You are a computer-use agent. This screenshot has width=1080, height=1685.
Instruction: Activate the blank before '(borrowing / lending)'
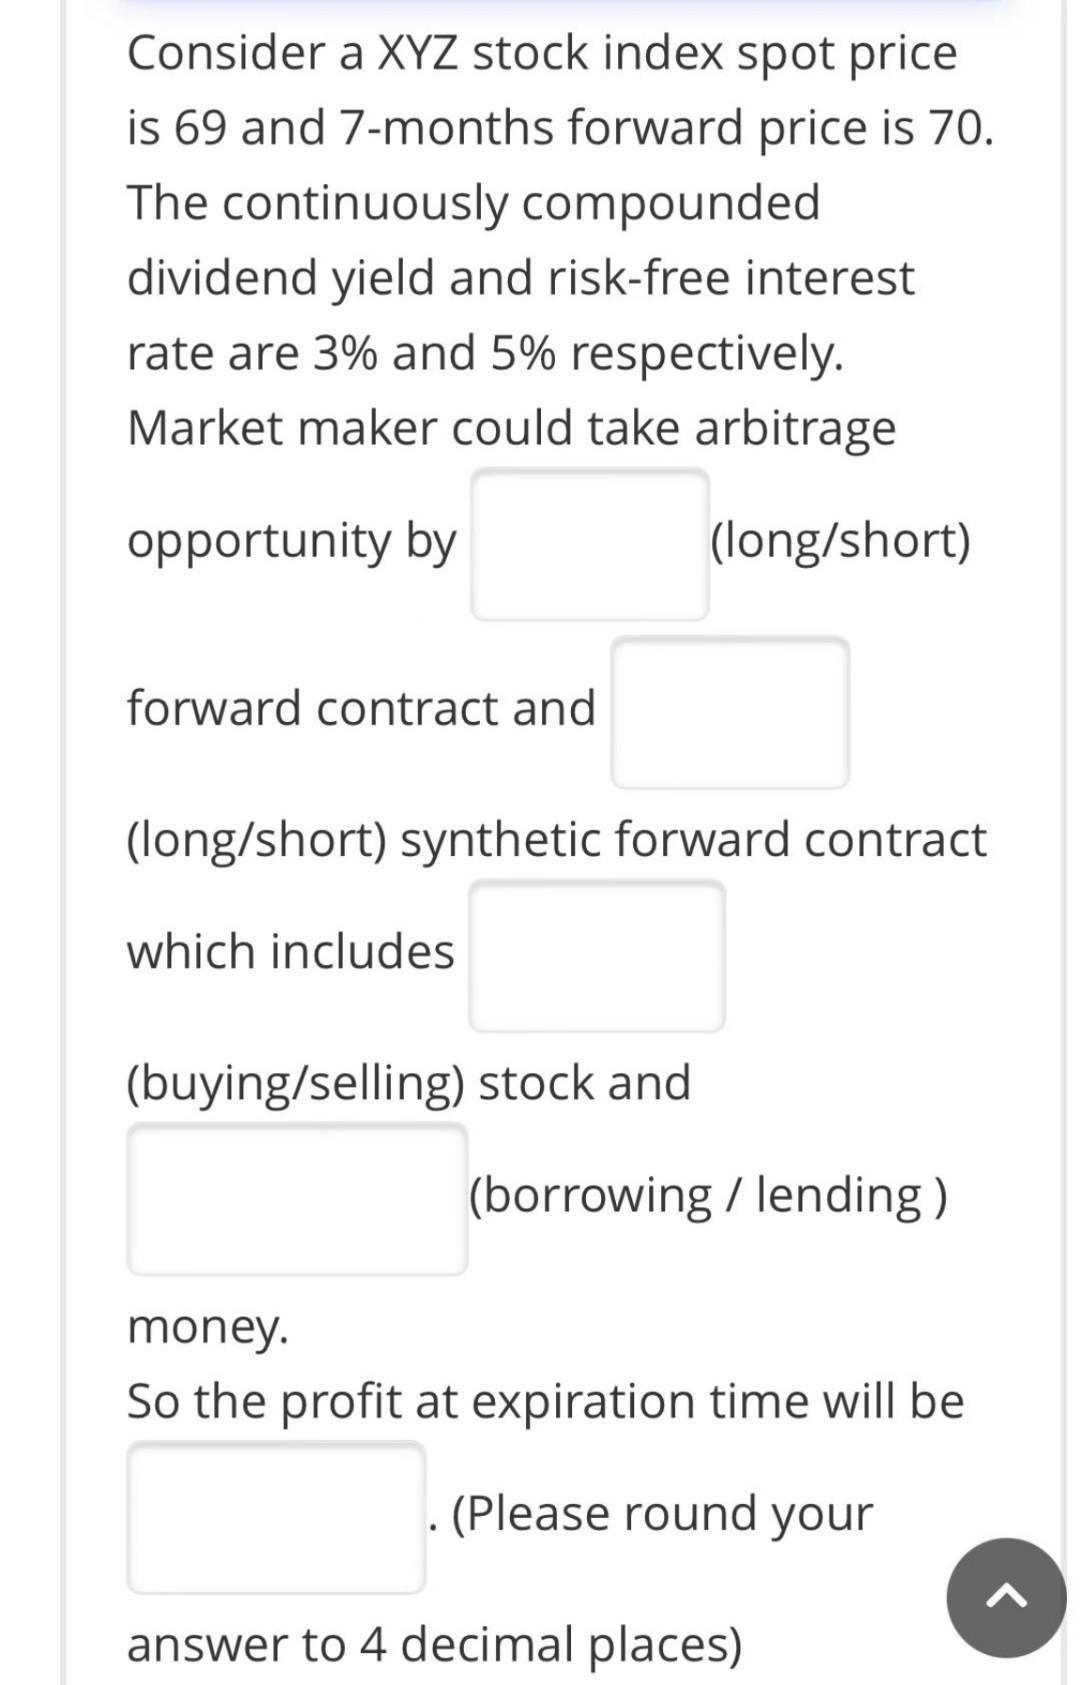pos(297,1199)
